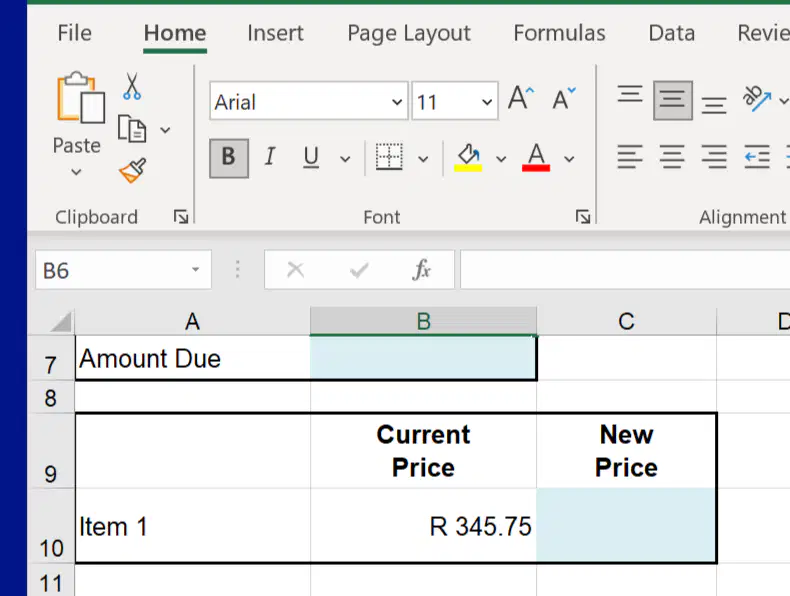Click the Paste clipboard icon
Screen dimensions: 790x596
coord(81,98)
